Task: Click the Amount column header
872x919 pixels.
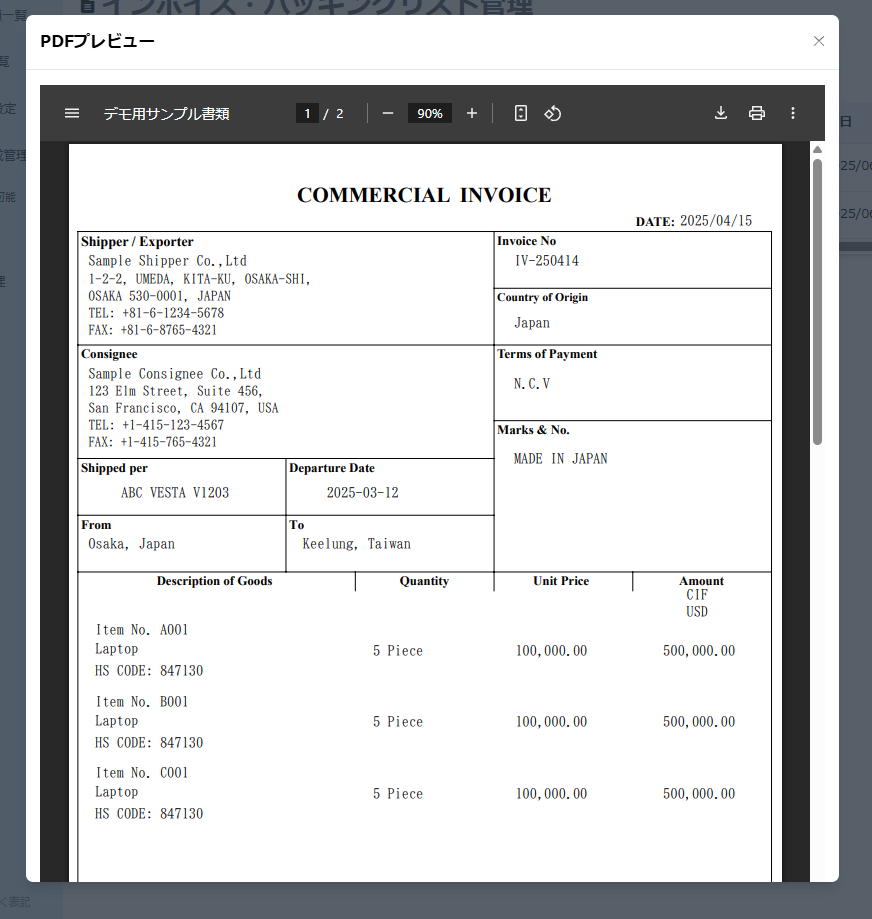Action: point(701,581)
